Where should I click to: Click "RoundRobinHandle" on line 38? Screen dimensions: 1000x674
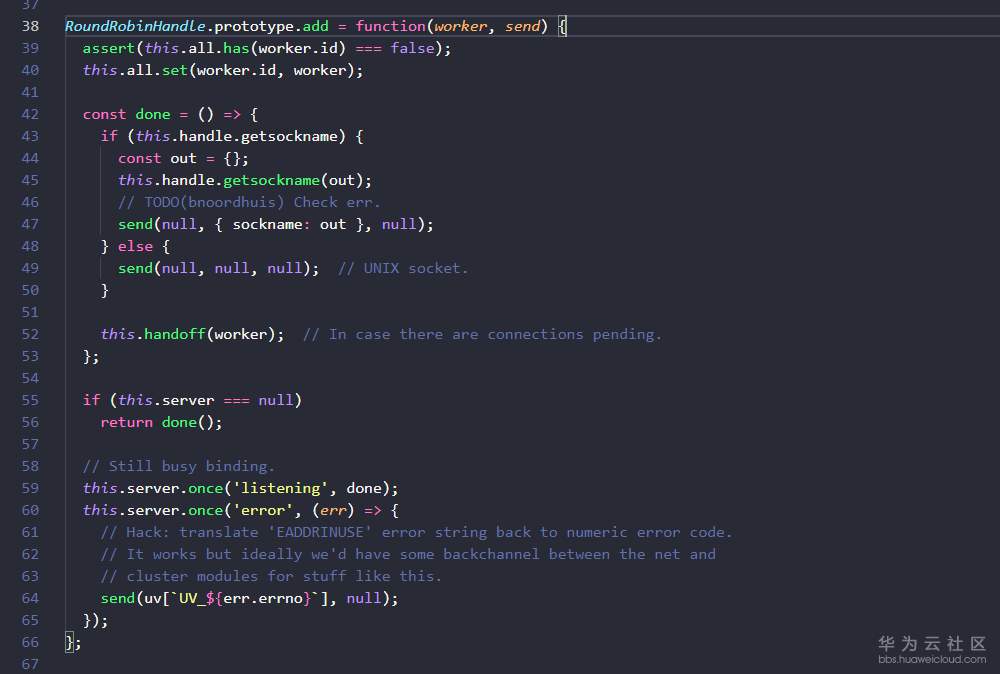[135, 26]
